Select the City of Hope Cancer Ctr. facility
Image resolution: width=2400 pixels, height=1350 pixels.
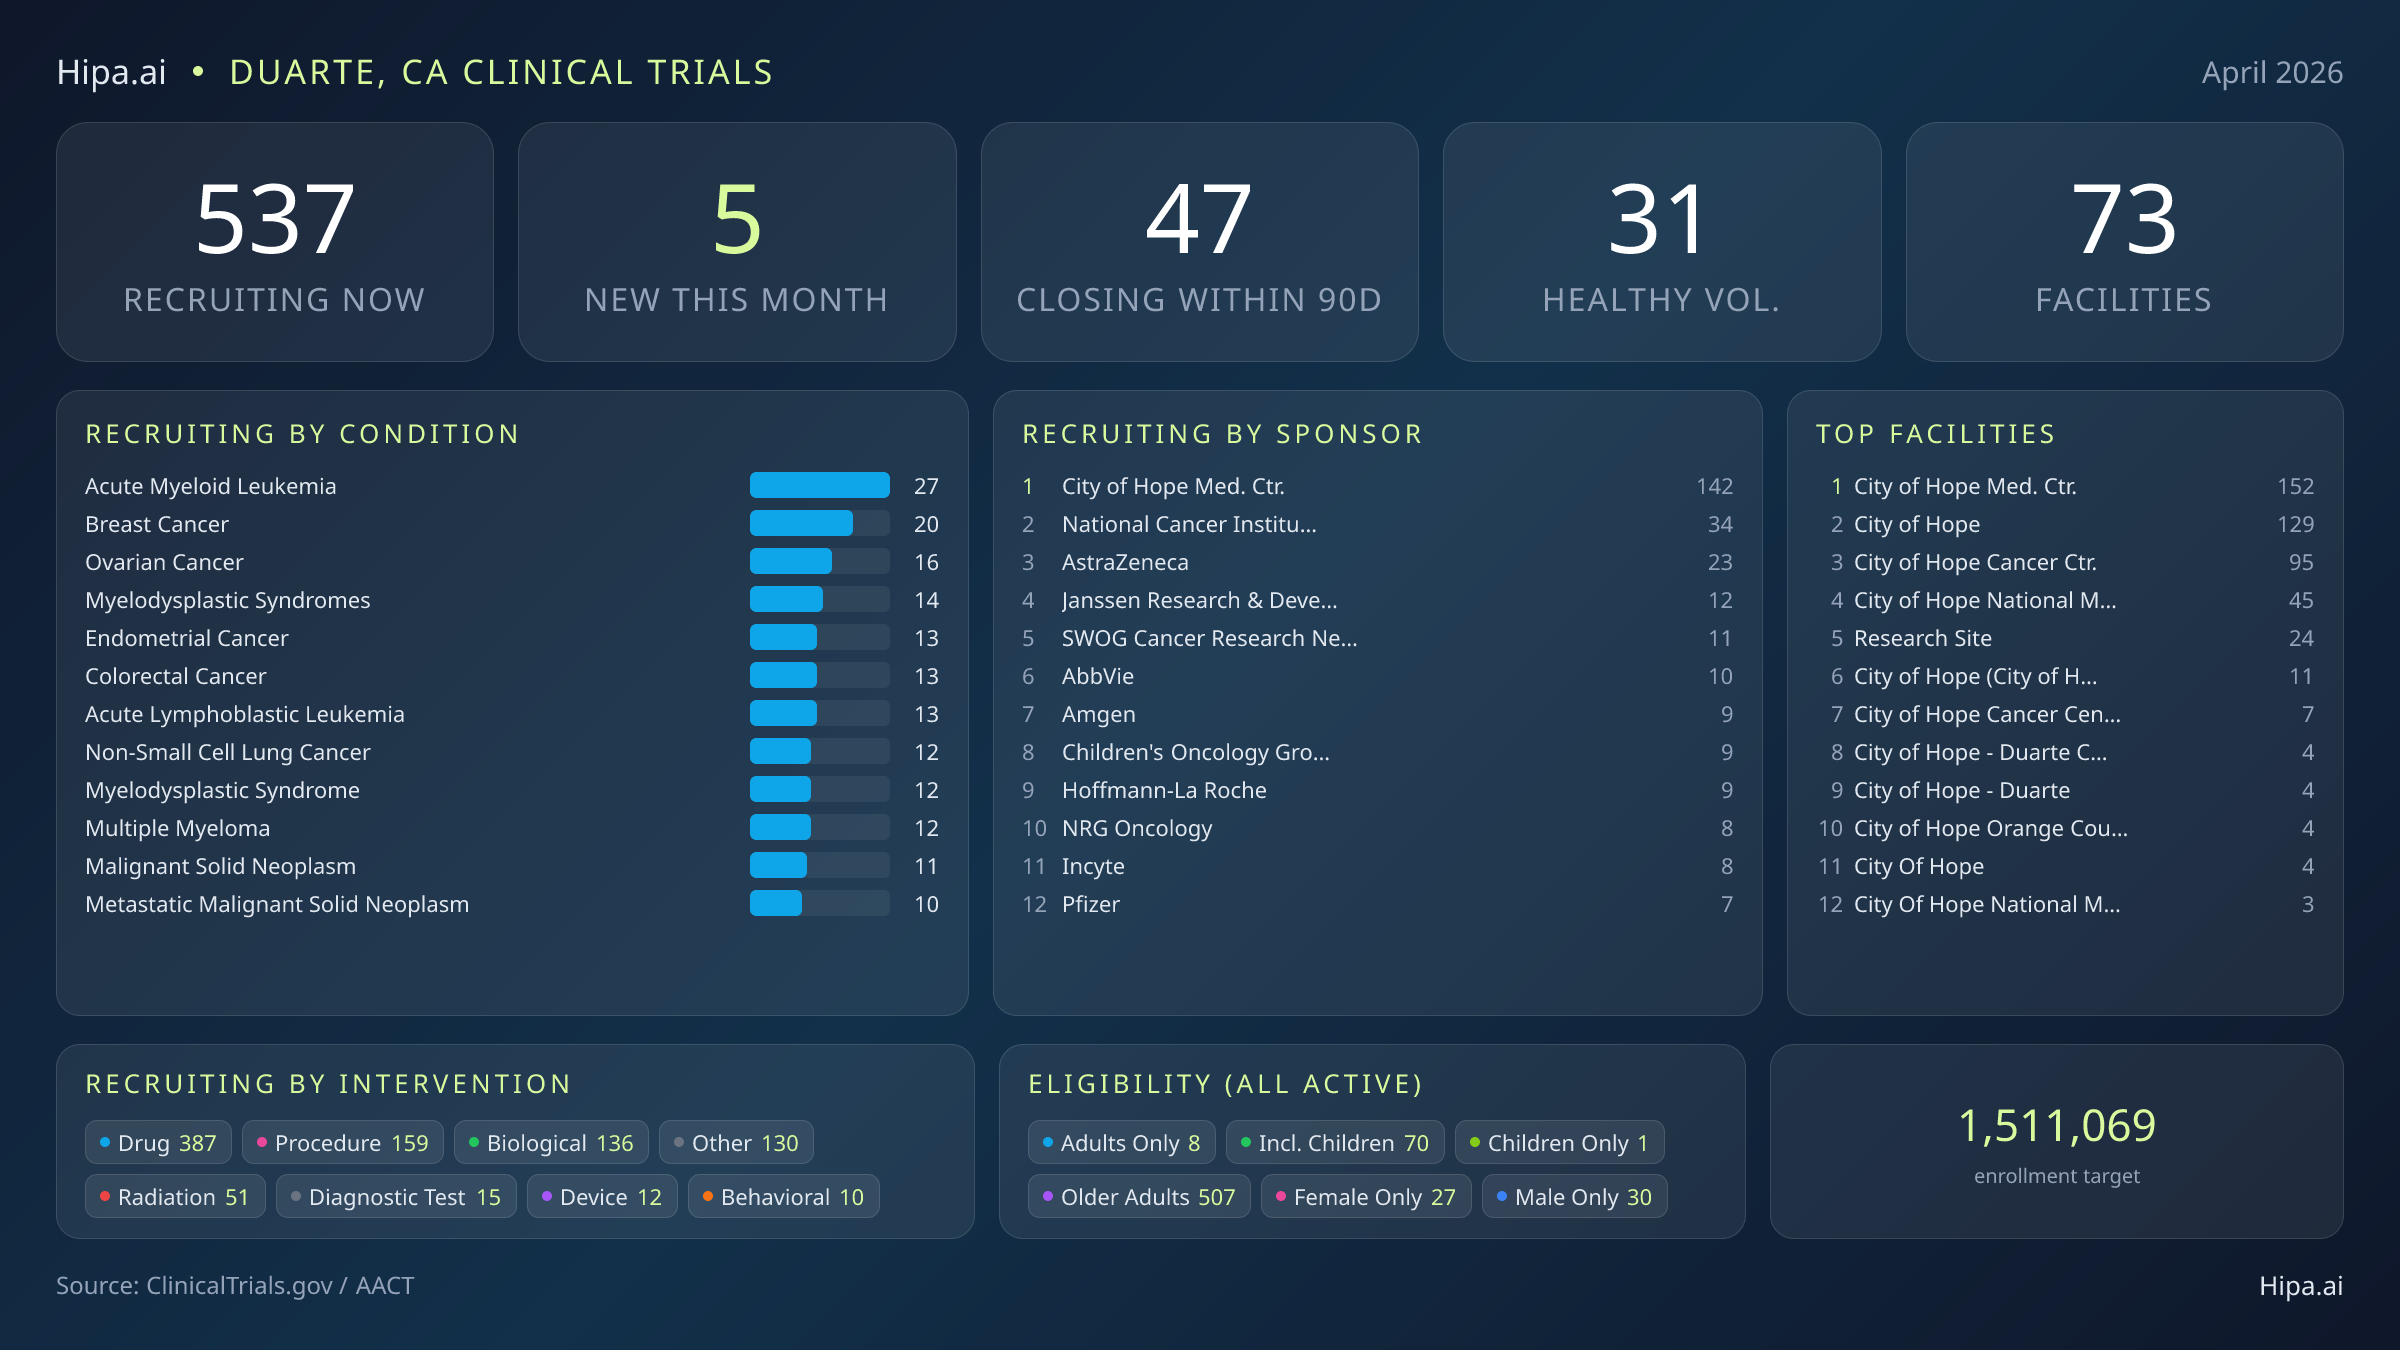pyautogui.click(x=2065, y=561)
